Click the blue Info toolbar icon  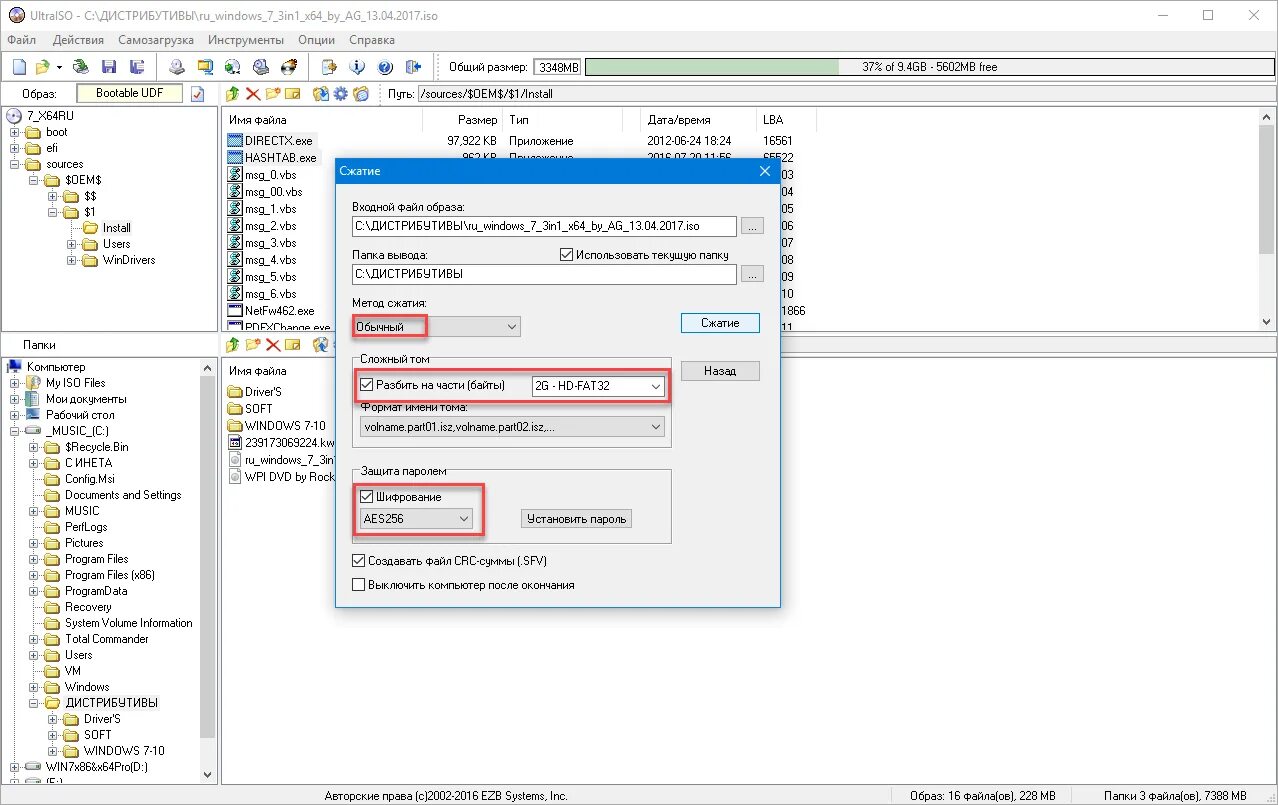coord(357,67)
